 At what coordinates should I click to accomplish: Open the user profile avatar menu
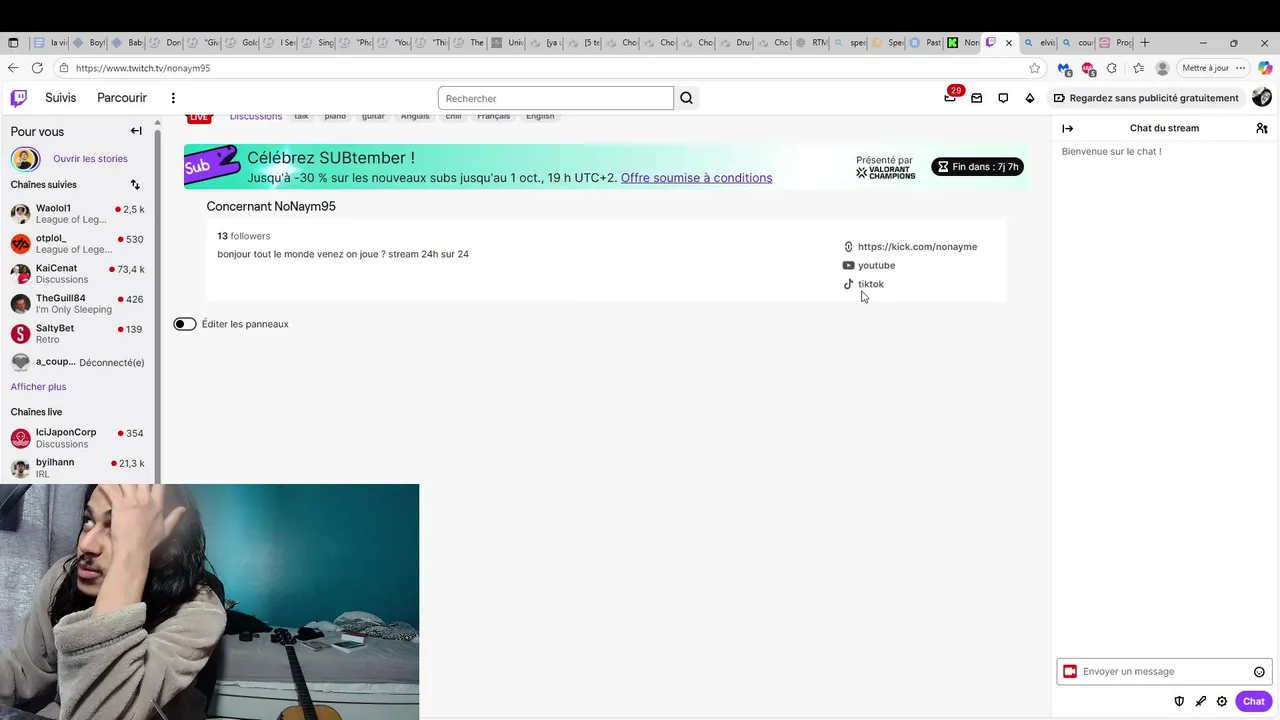(x=1262, y=97)
